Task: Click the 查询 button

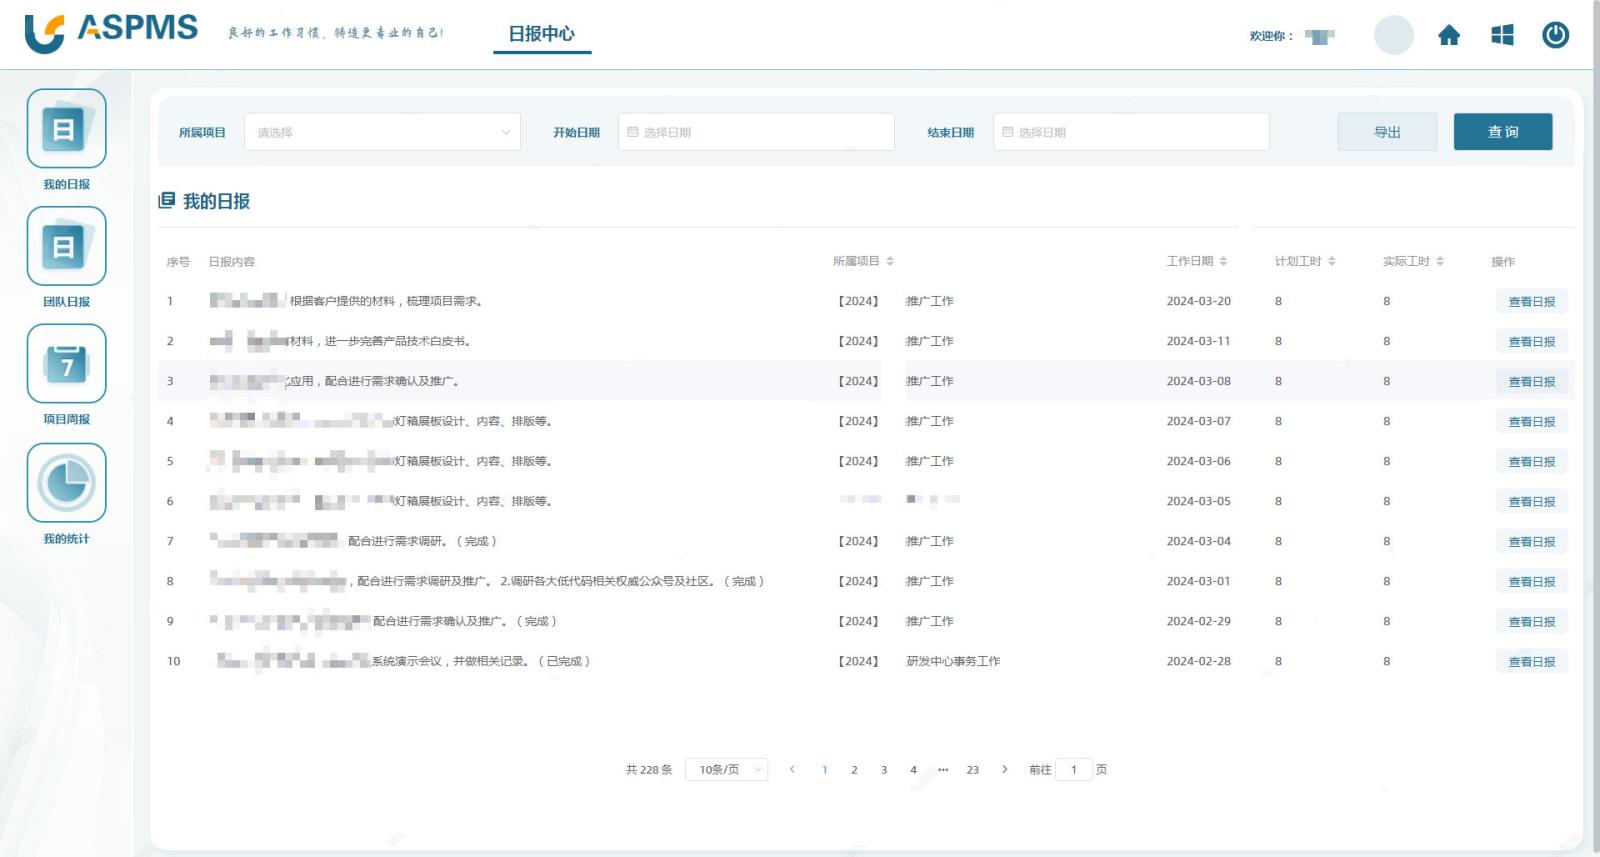Action: pyautogui.click(x=1502, y=132)
